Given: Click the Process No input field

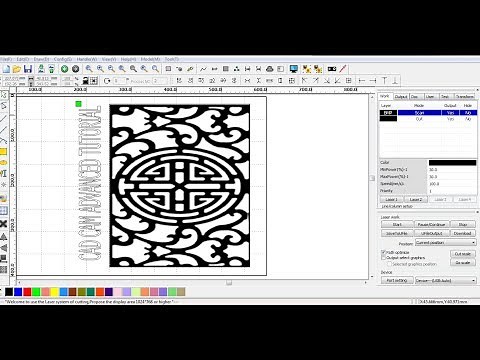Looking at the screenshot, I should [x=160, y=81].
